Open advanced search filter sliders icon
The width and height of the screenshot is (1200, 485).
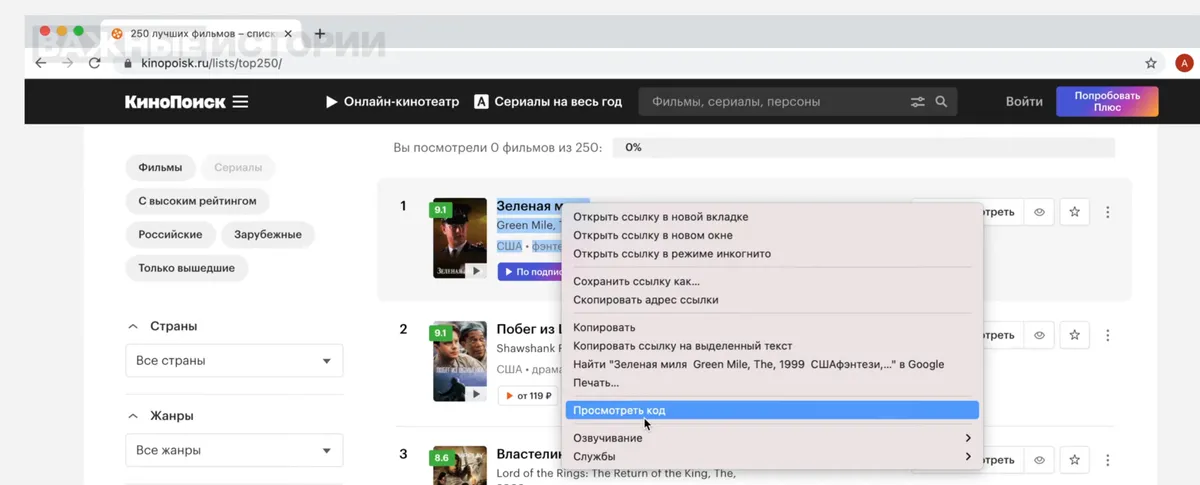coord(917,102)
